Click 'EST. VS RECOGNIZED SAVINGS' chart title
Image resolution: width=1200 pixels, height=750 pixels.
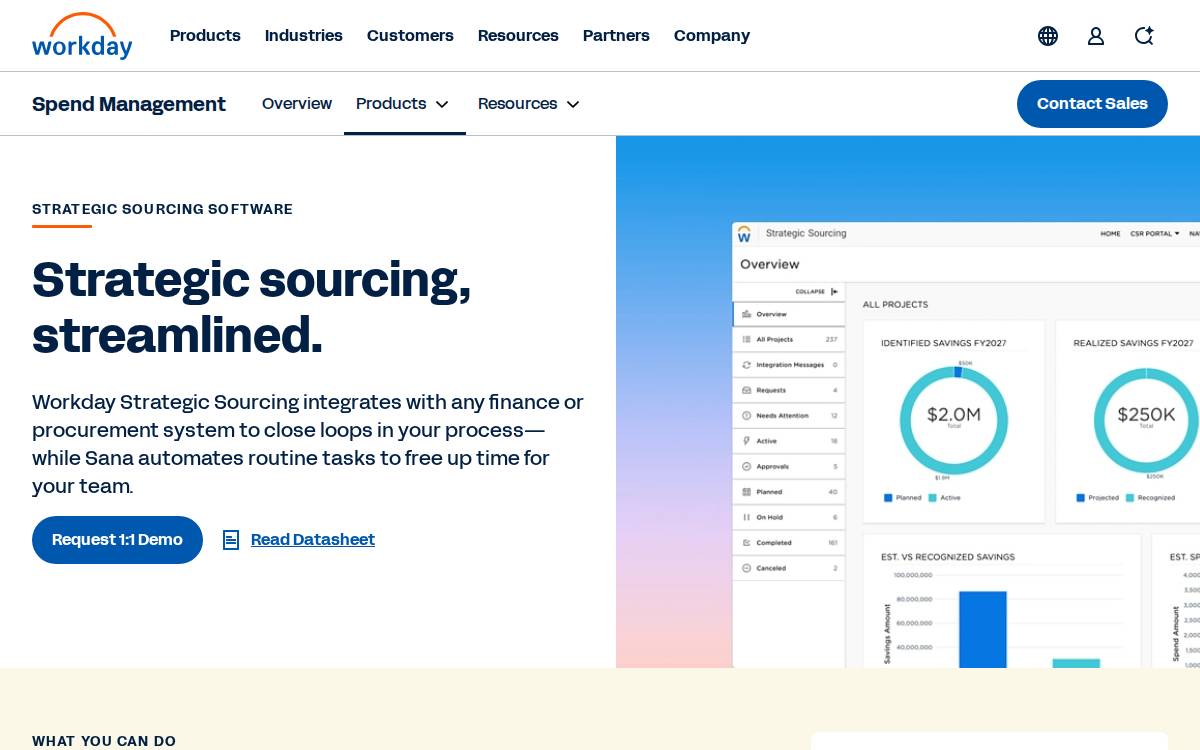948,557
